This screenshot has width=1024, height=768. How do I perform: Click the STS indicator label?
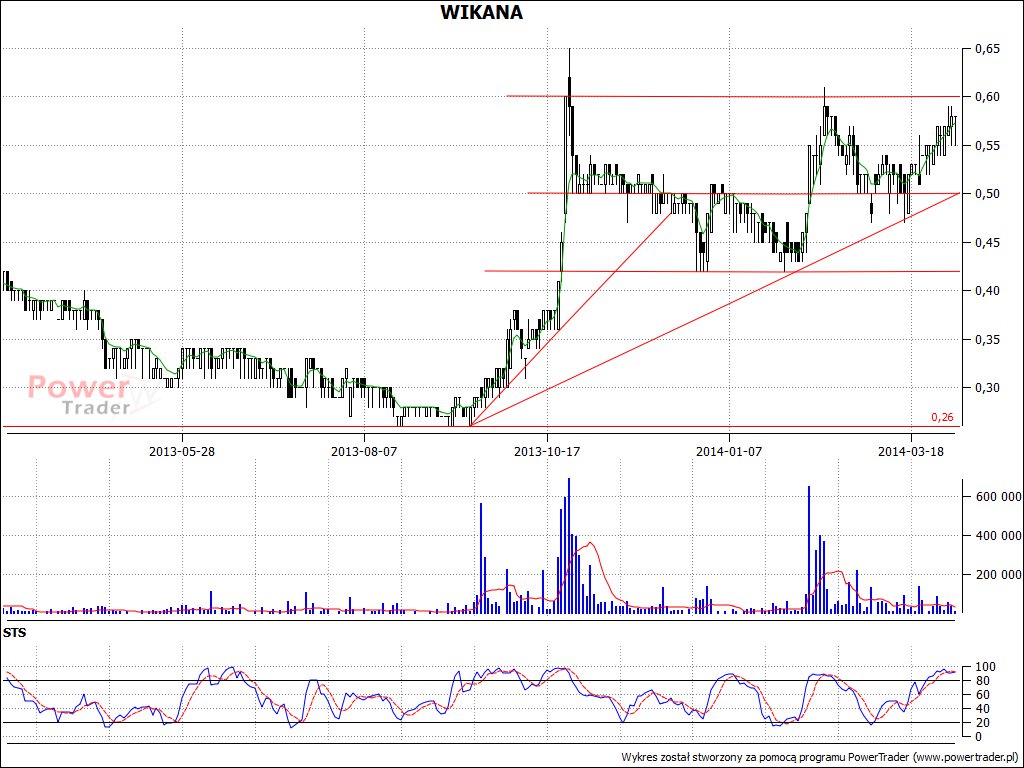(14, 633)
